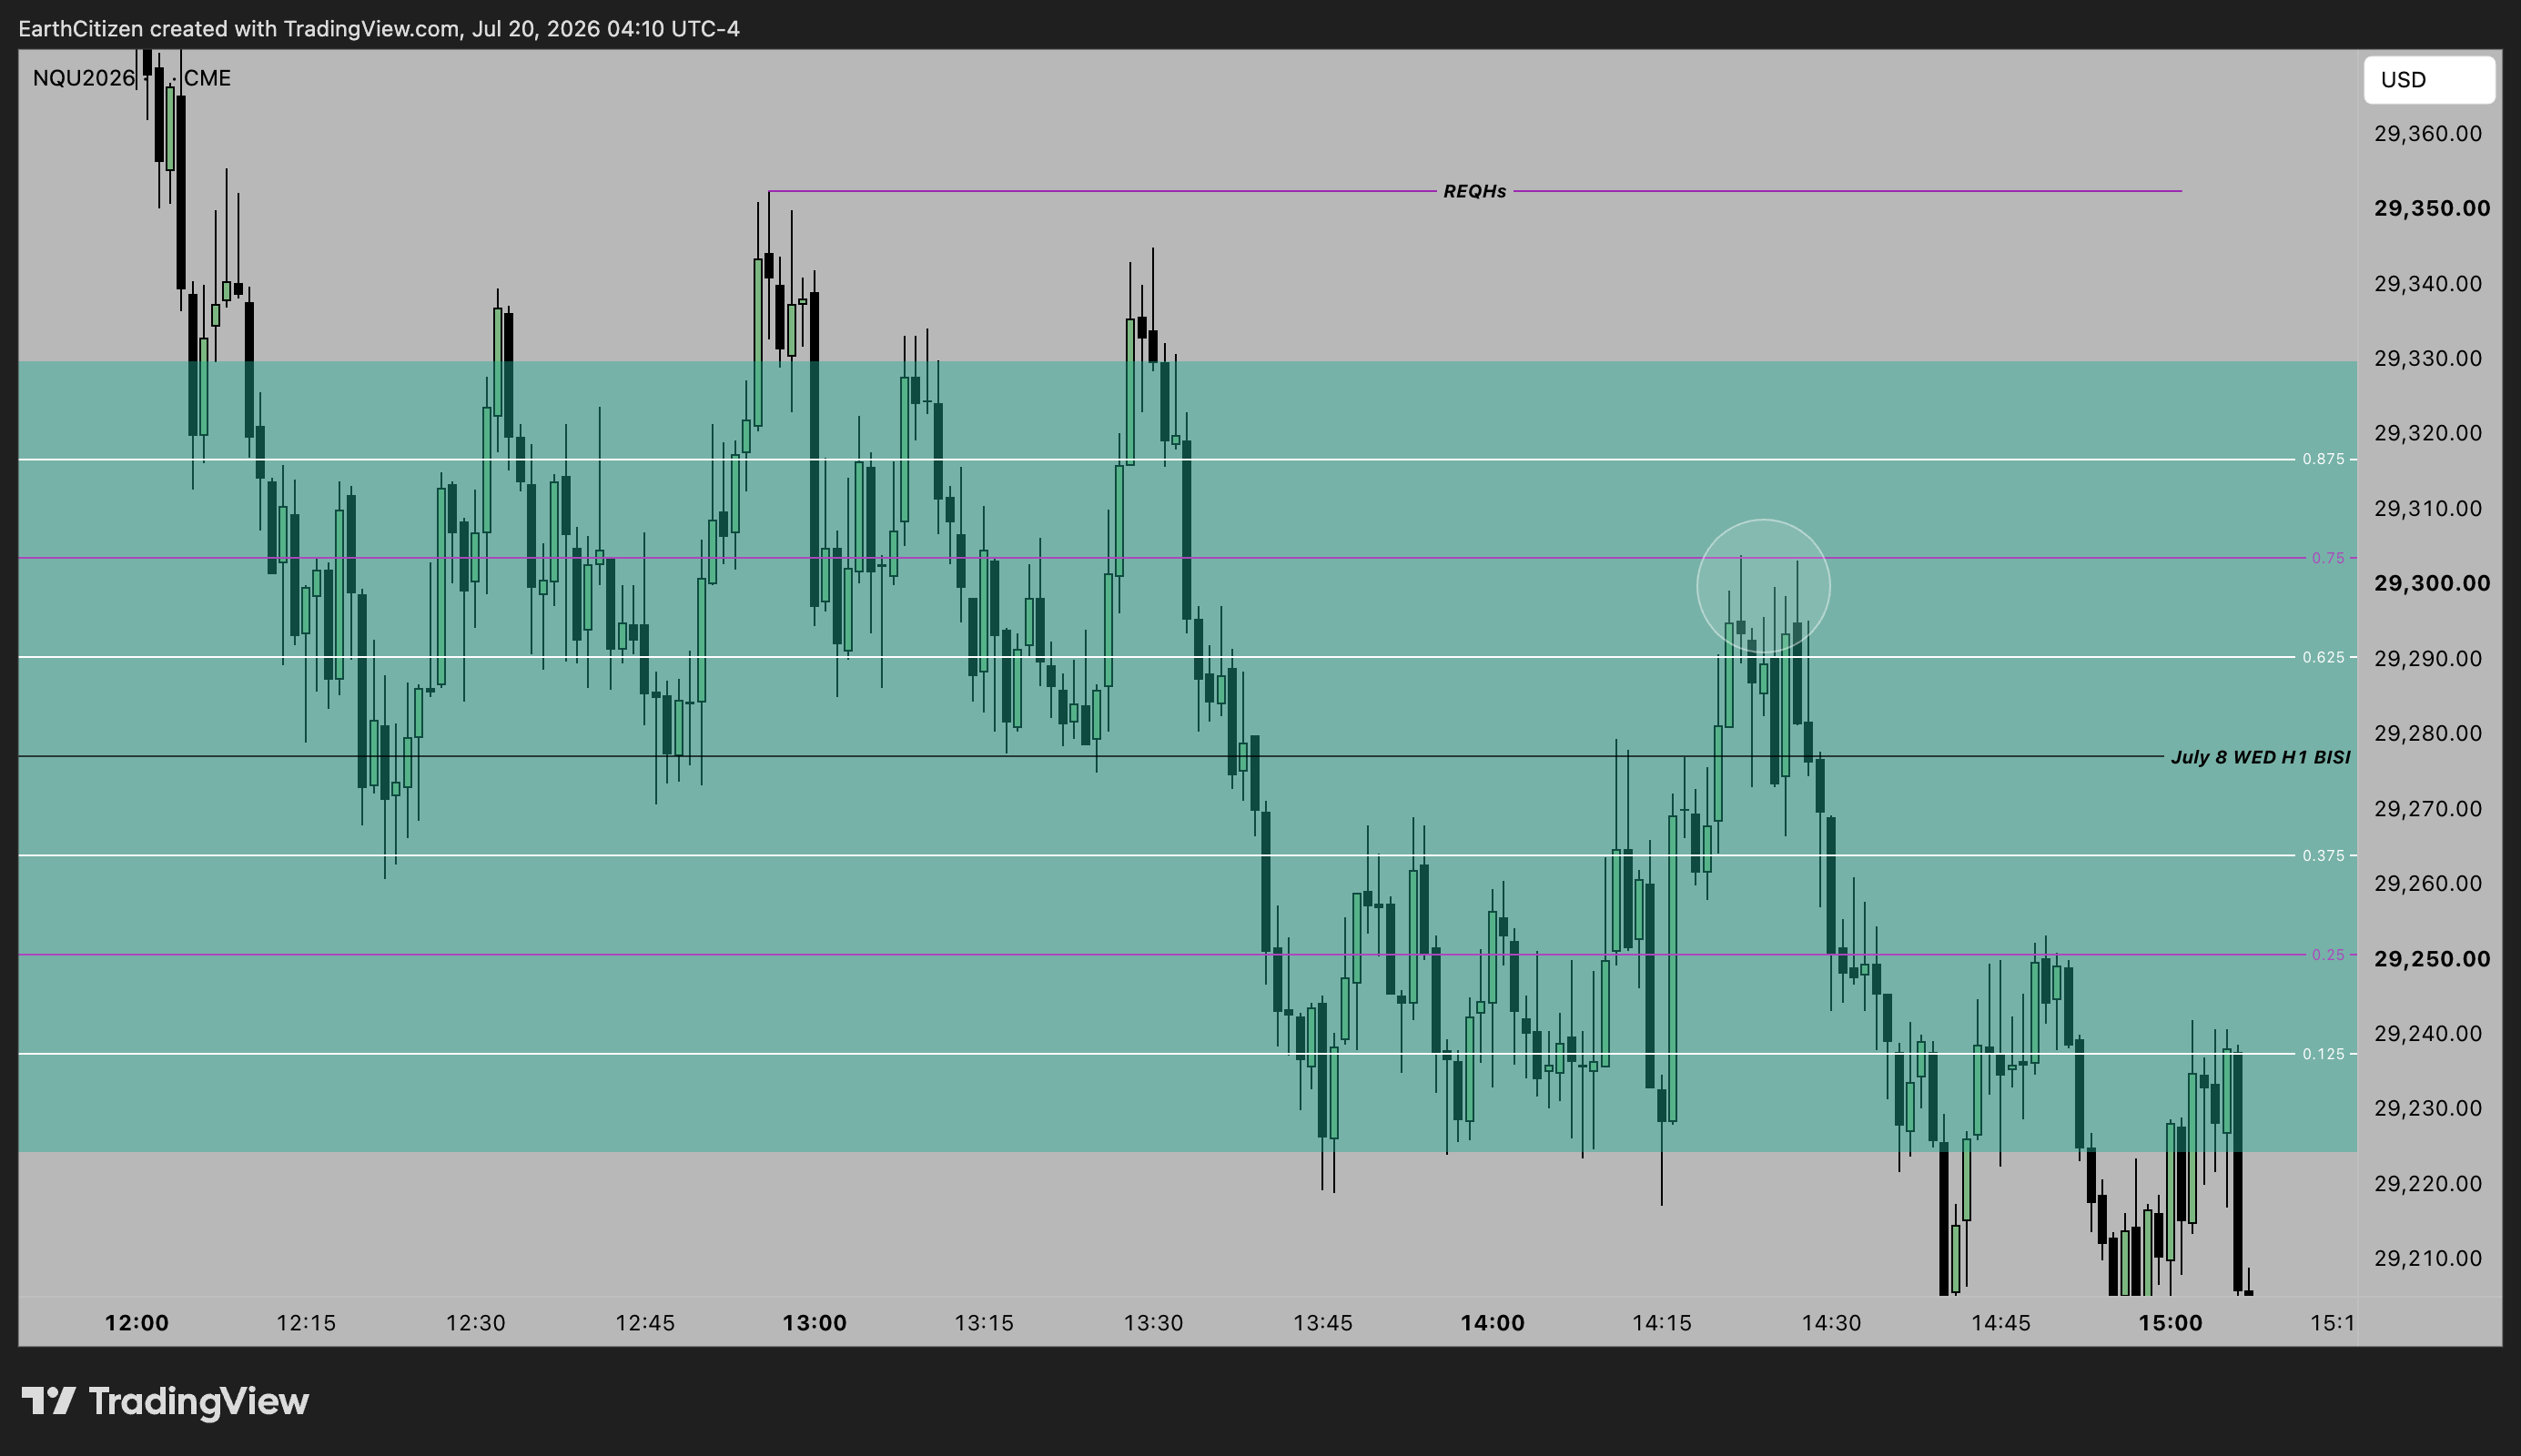This screenshot has width=2521, height=1456.
Task: Click the 29,230.00 price axis label
Action: pyautogui.click(x=2427, y=1108)
